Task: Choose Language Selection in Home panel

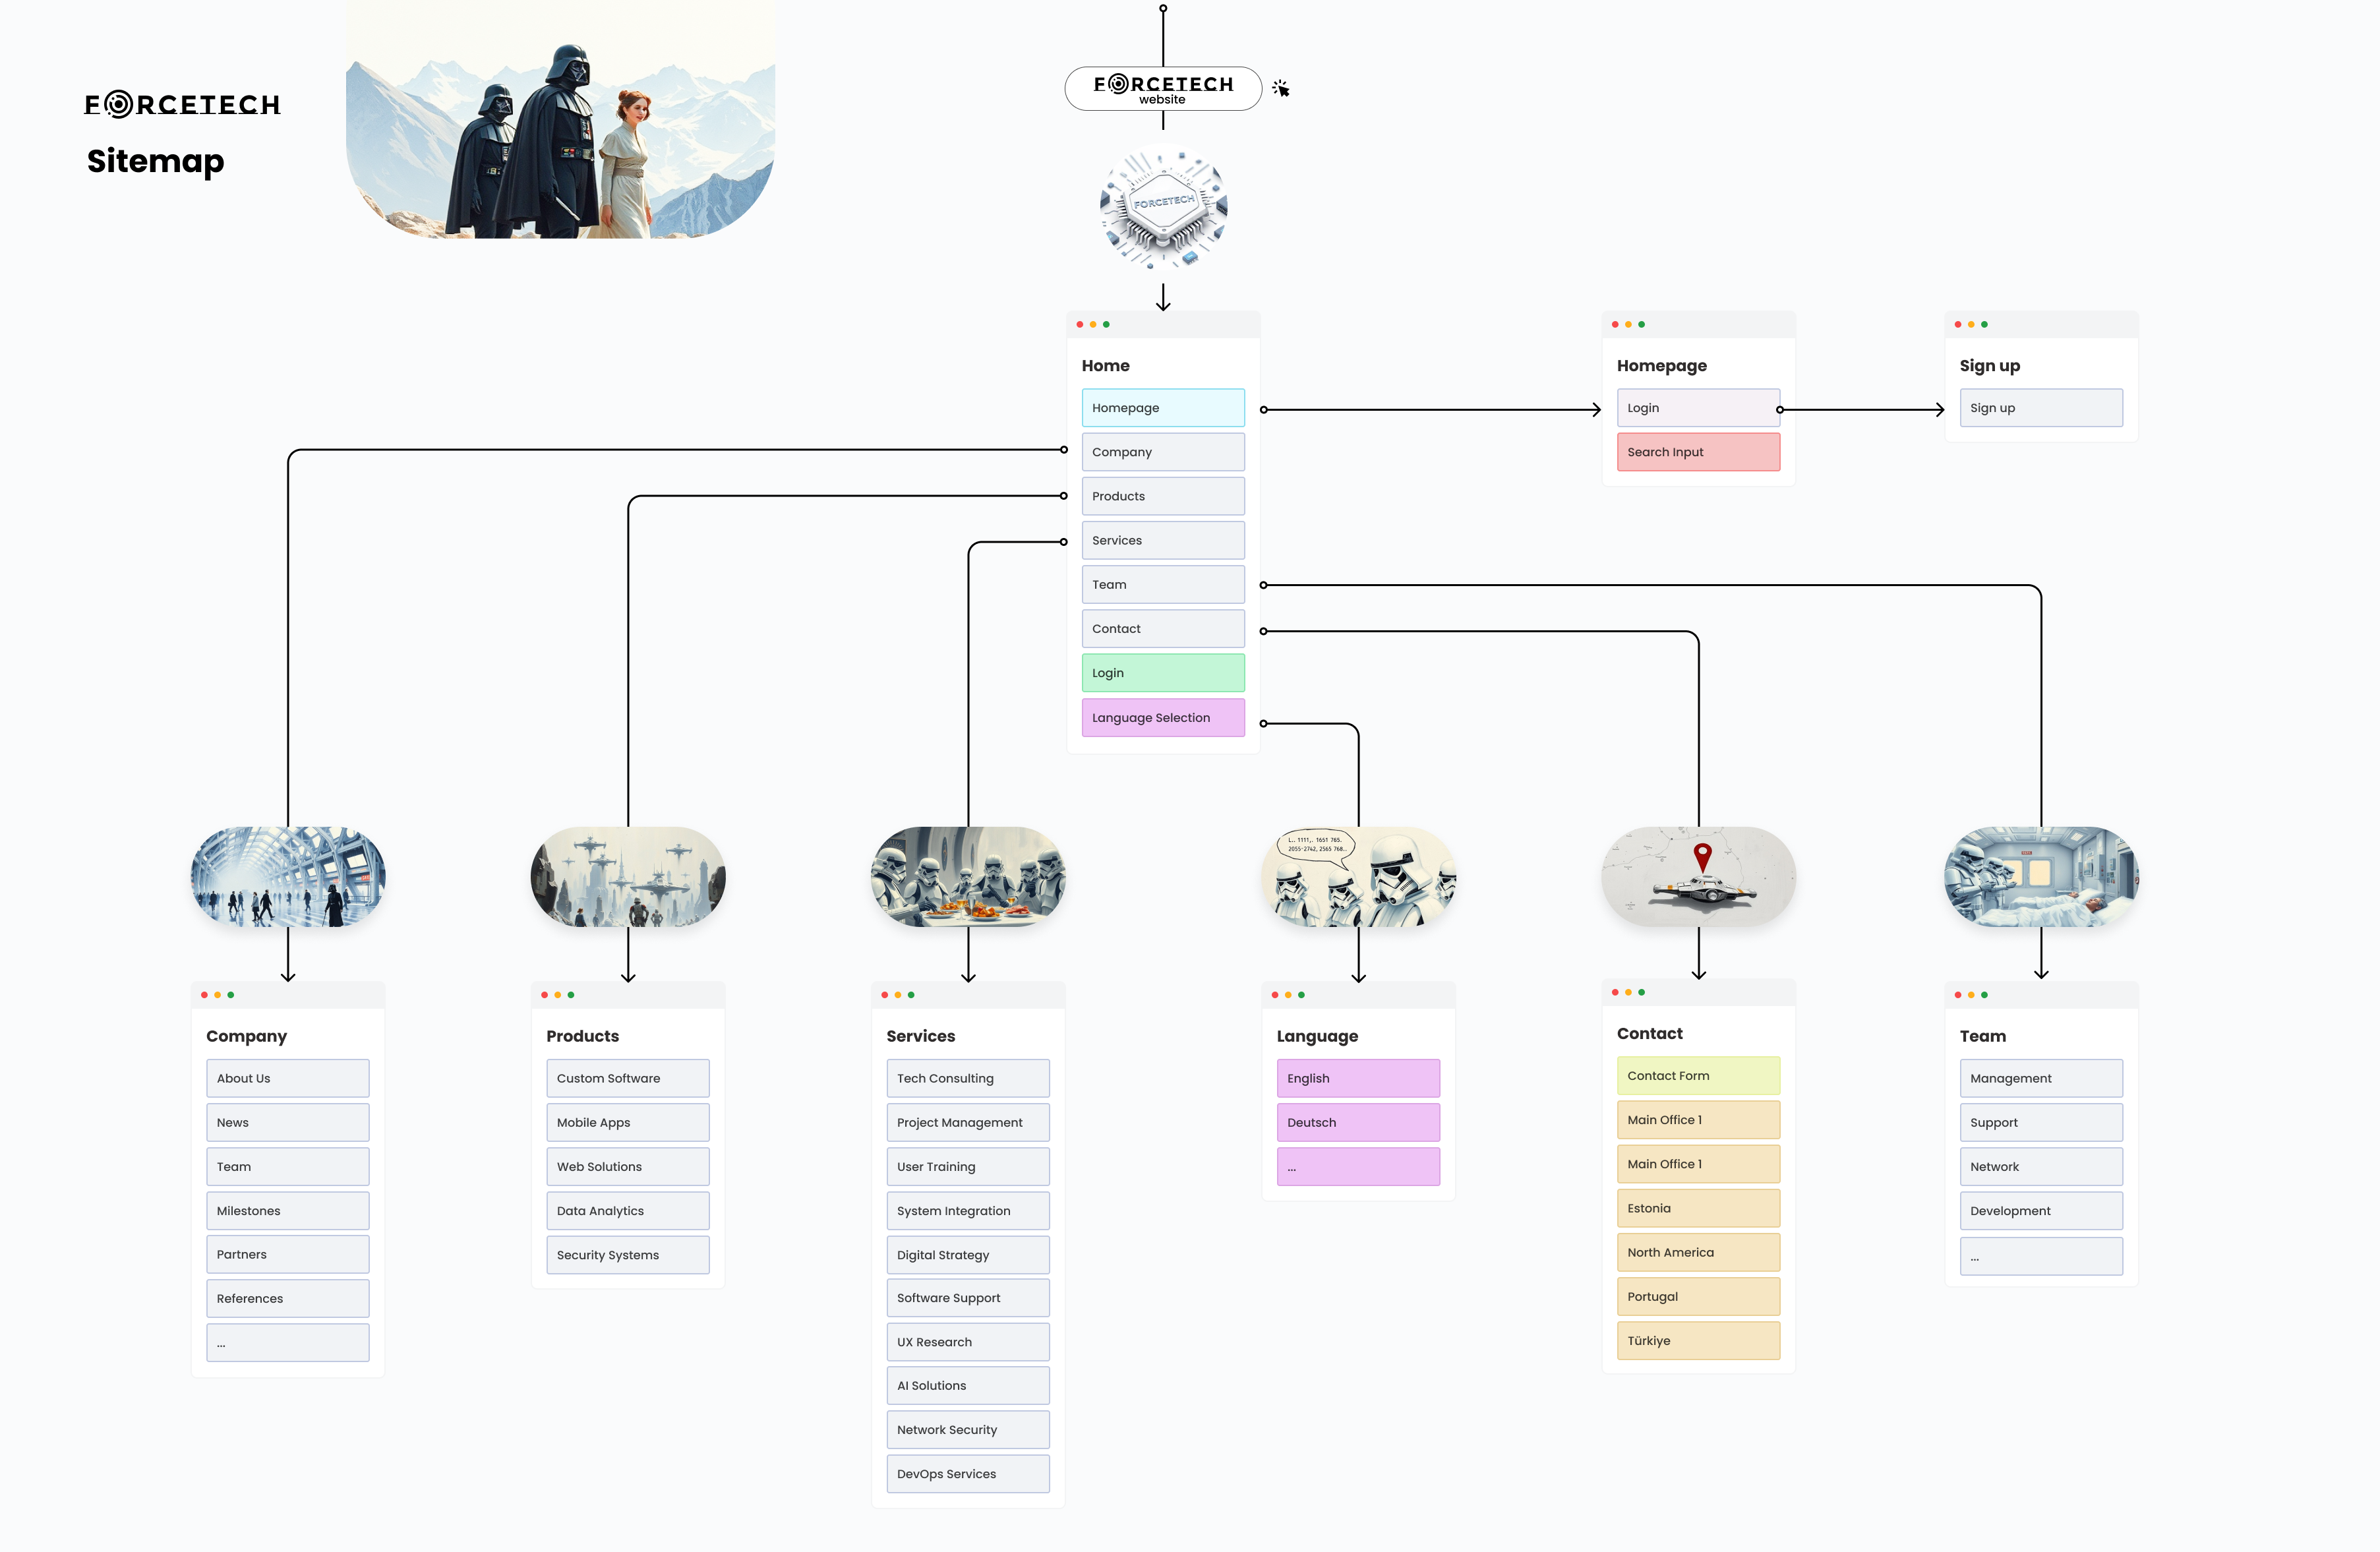Action: tap(1162, 718)
